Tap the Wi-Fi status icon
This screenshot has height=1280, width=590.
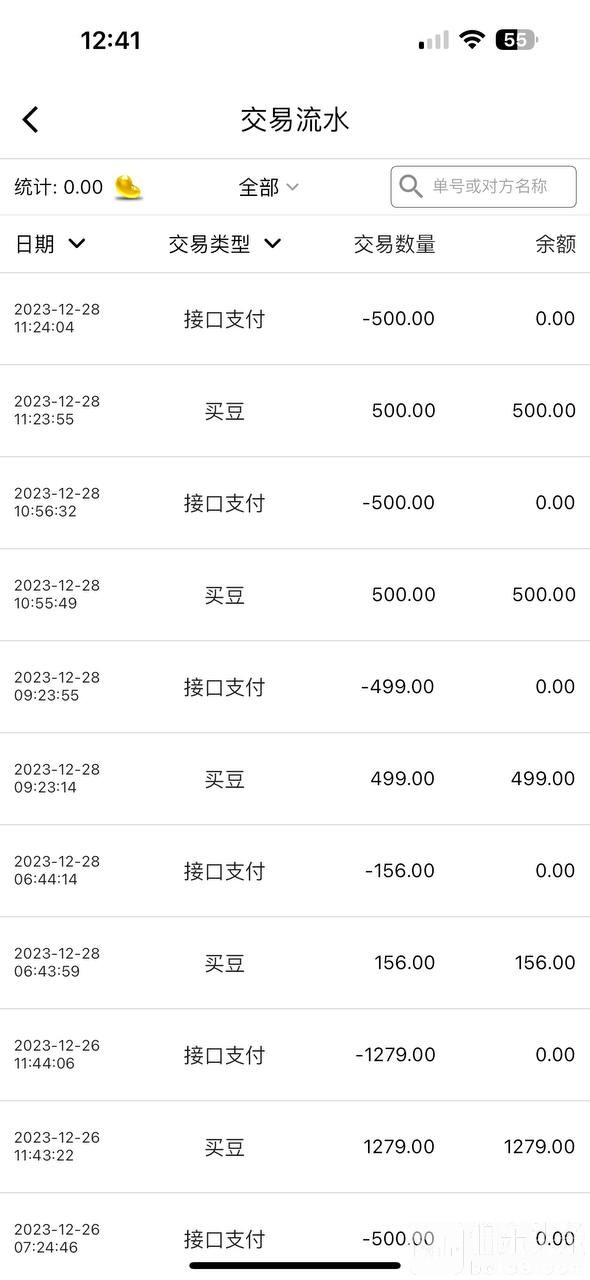point(472,40)
